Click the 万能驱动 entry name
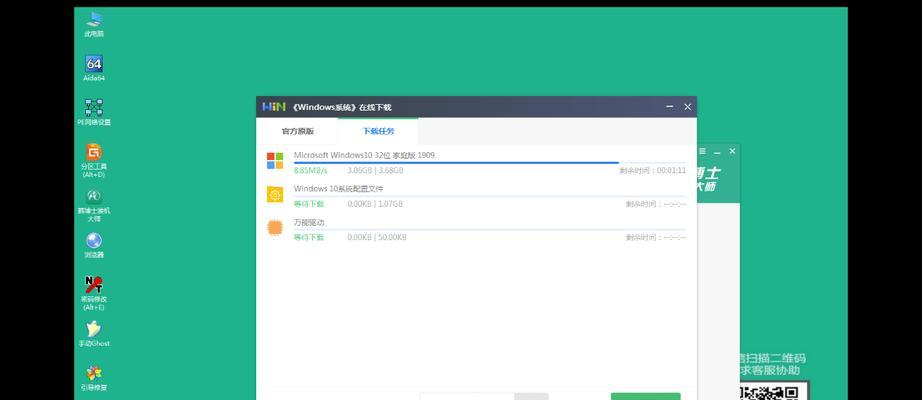Image resolution: width=922 pixels, height=400 pixels. click(309, 222)
